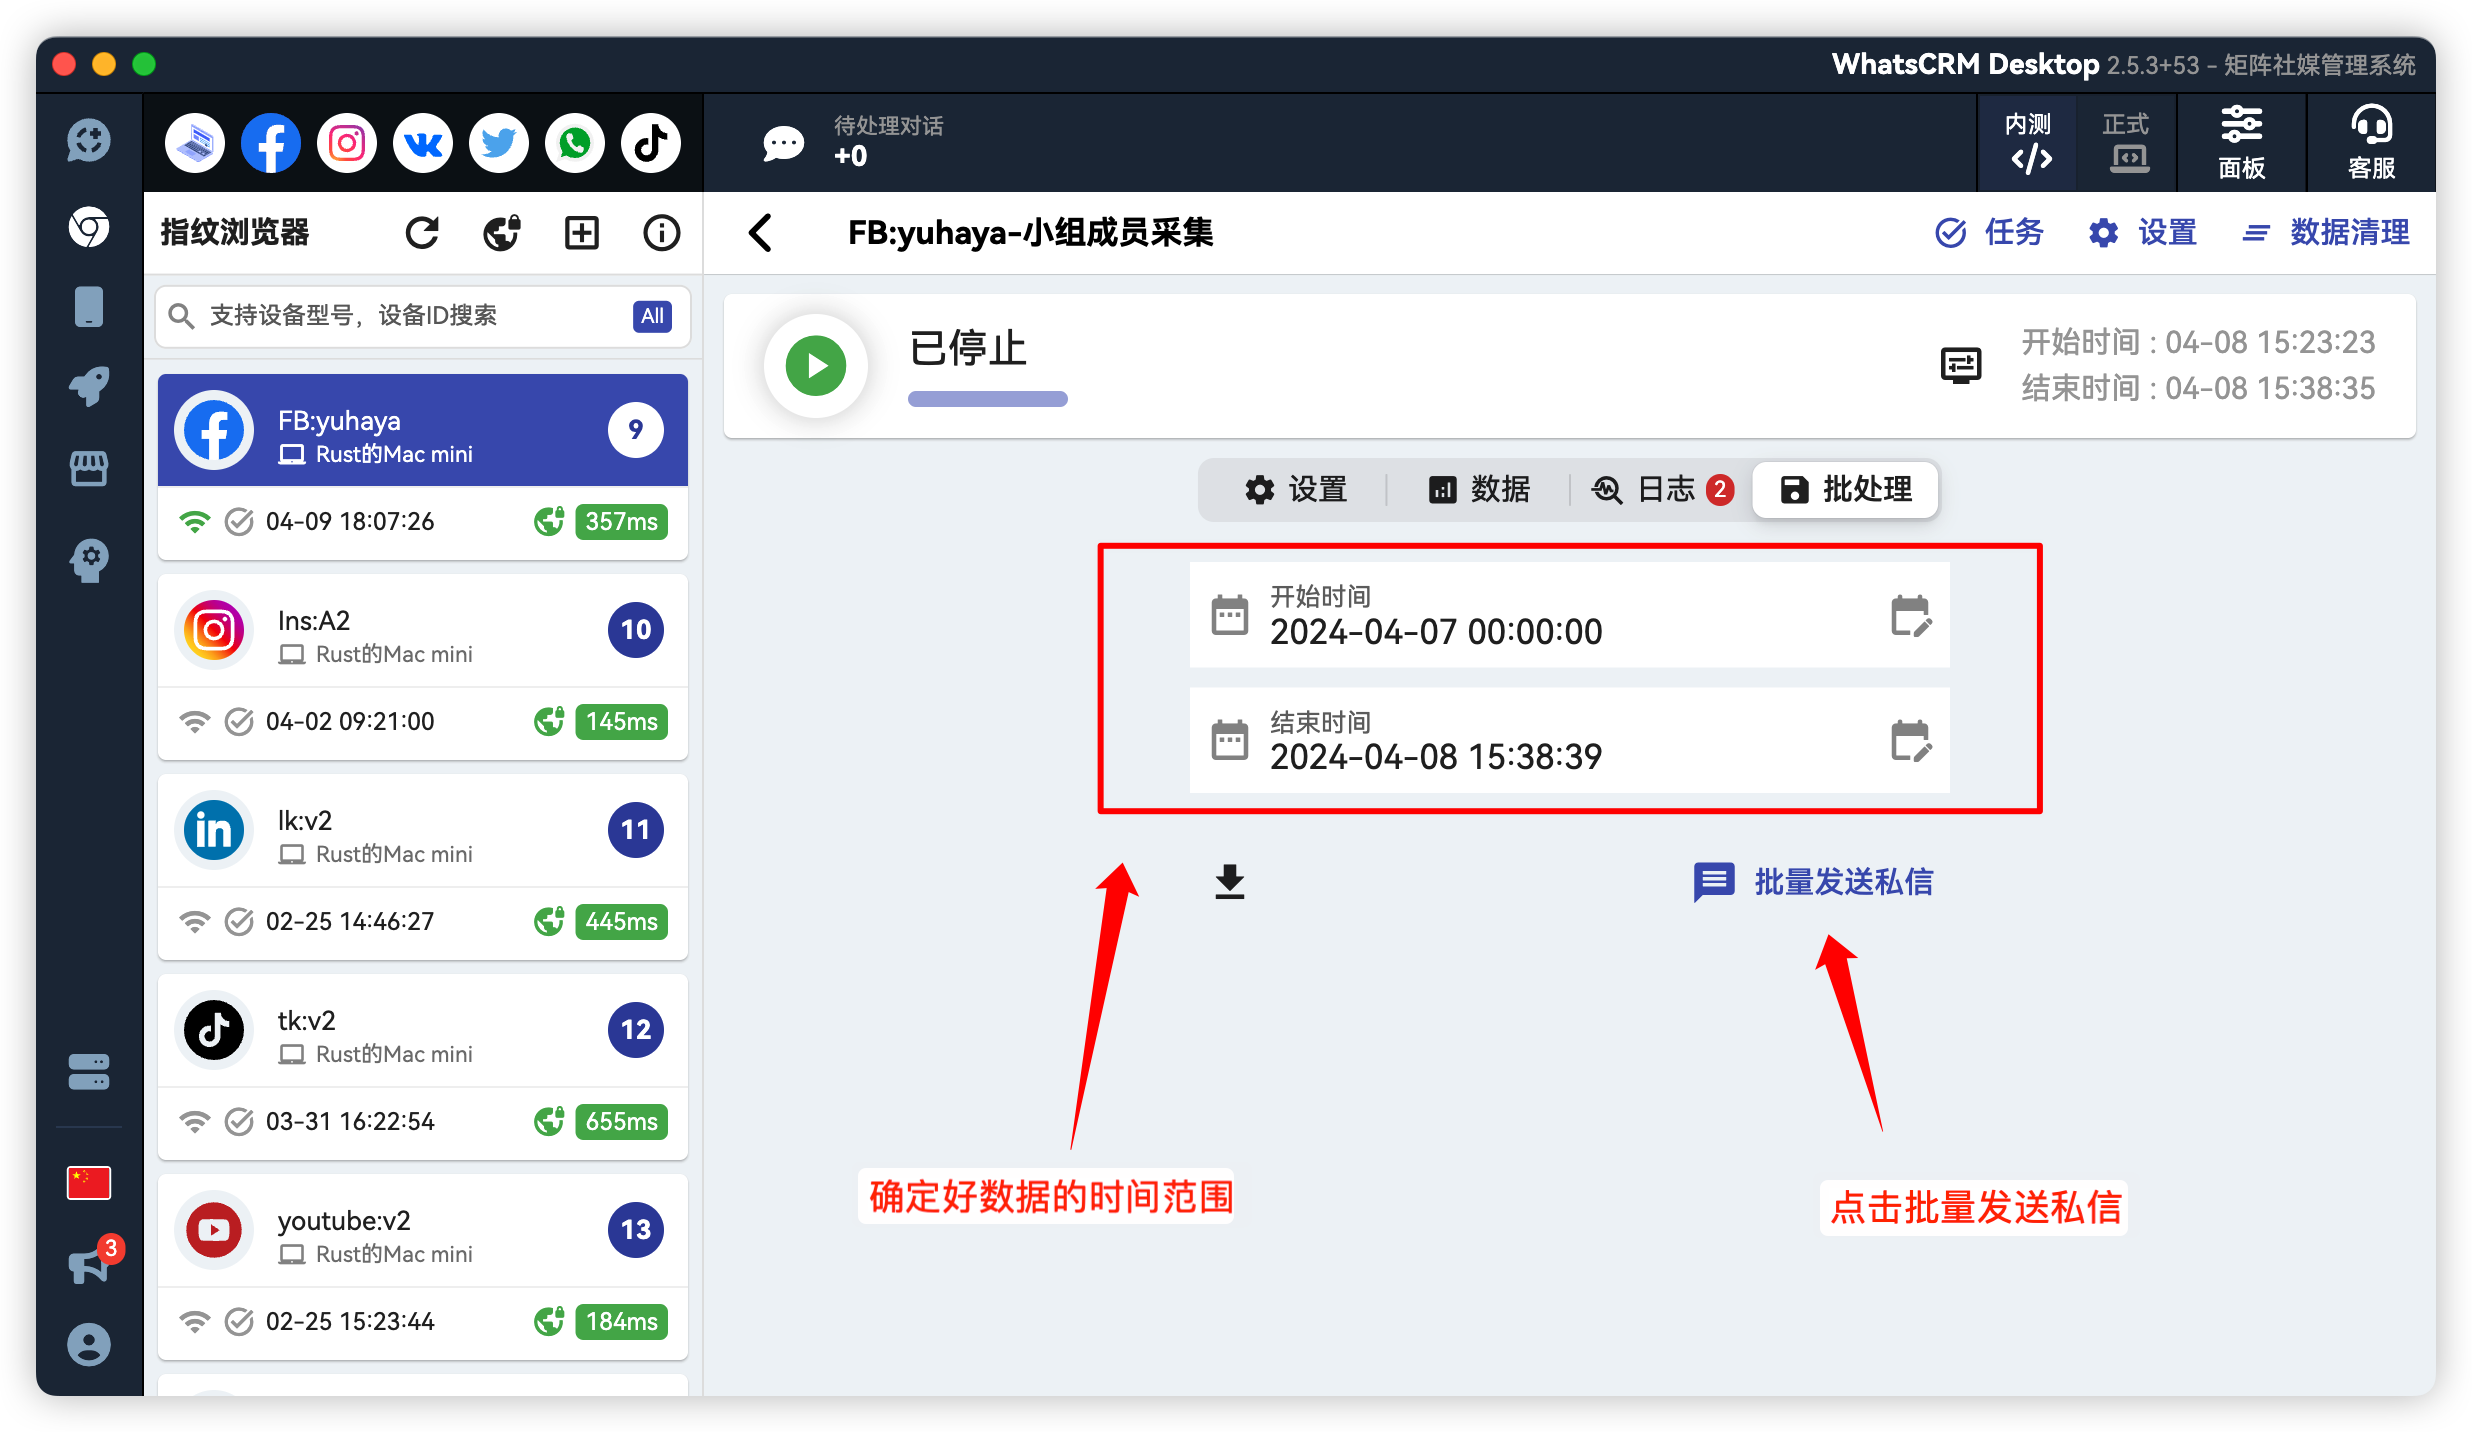Open the 客服 customer service panel
2472x1432 pixels.
[x=2369, y=142]
